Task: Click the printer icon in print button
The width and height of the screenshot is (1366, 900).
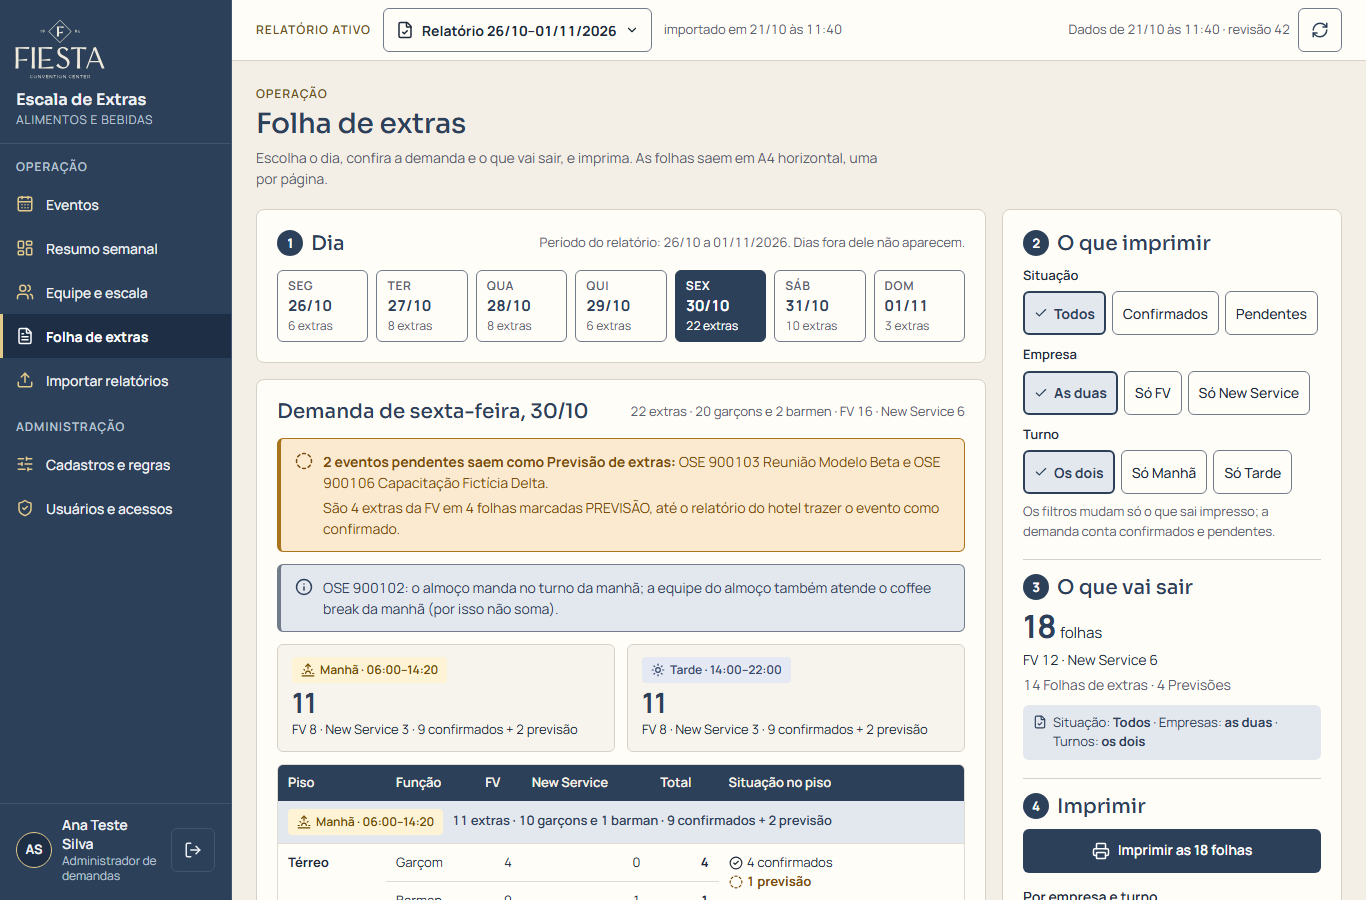Action: (x=1101, y=851)
